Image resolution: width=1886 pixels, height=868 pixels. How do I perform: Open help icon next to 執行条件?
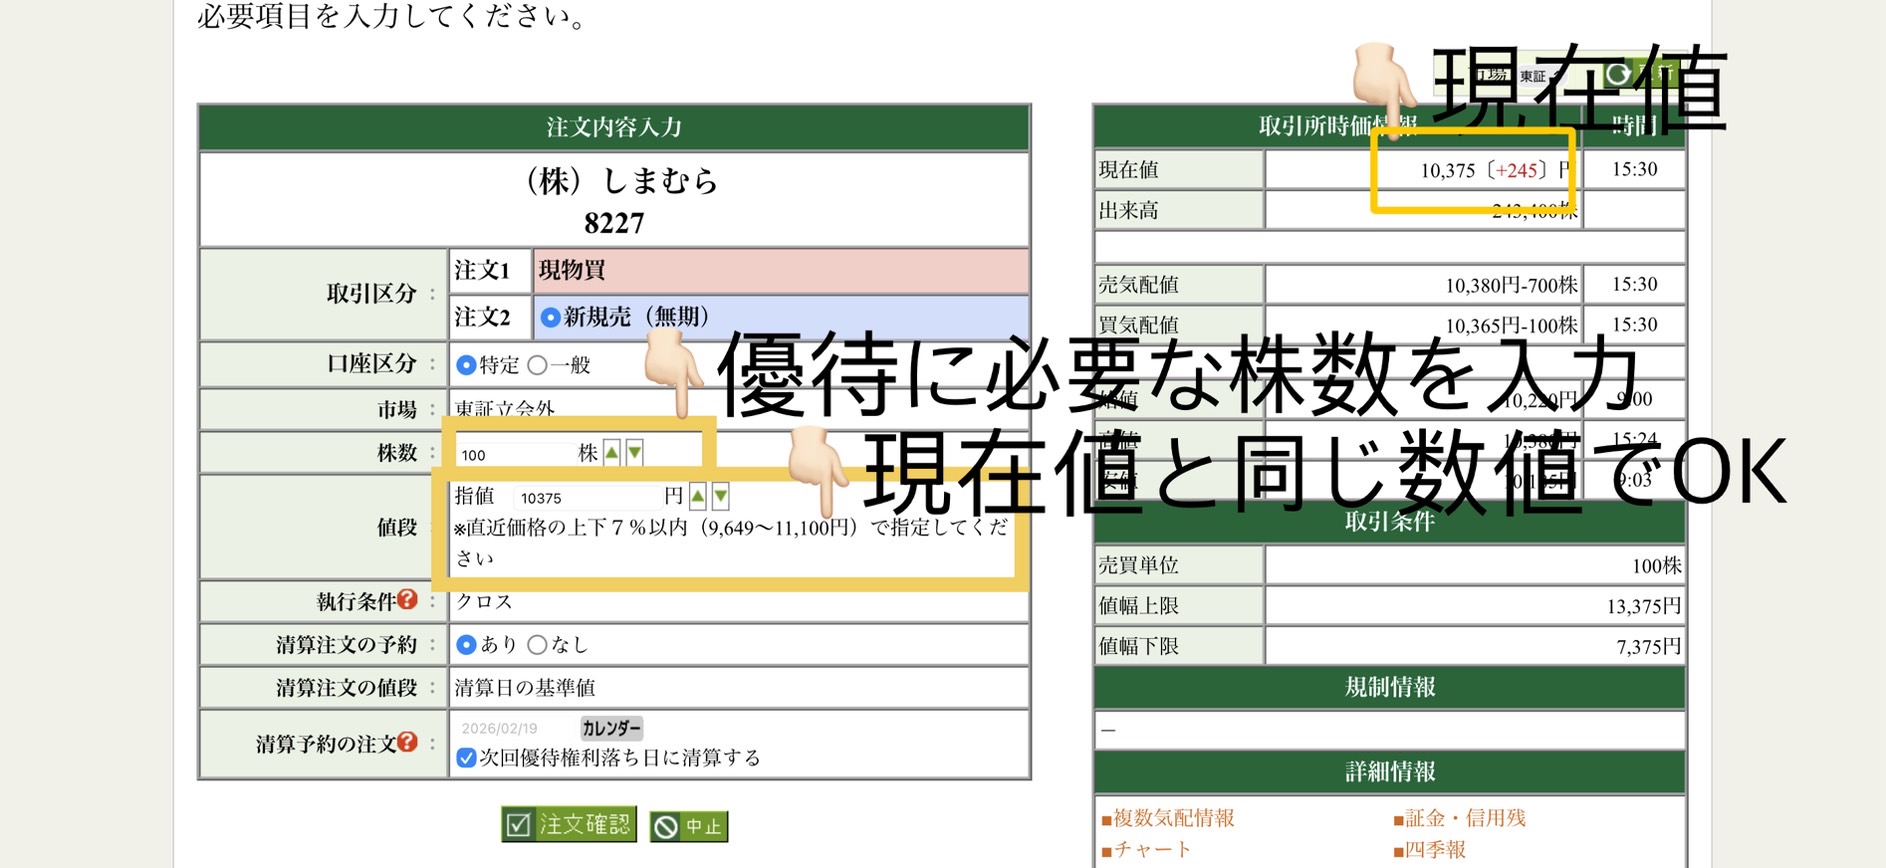tap(407, 600)
